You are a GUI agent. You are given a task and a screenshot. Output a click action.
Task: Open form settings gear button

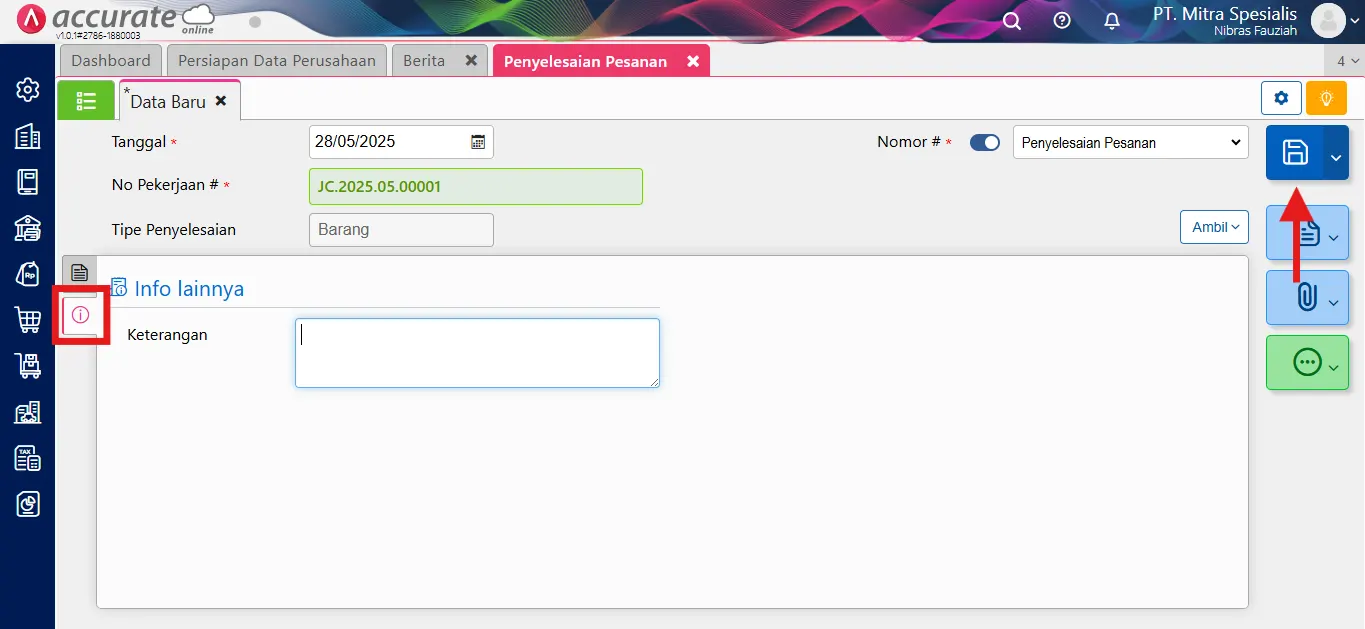pos(1281,98)
